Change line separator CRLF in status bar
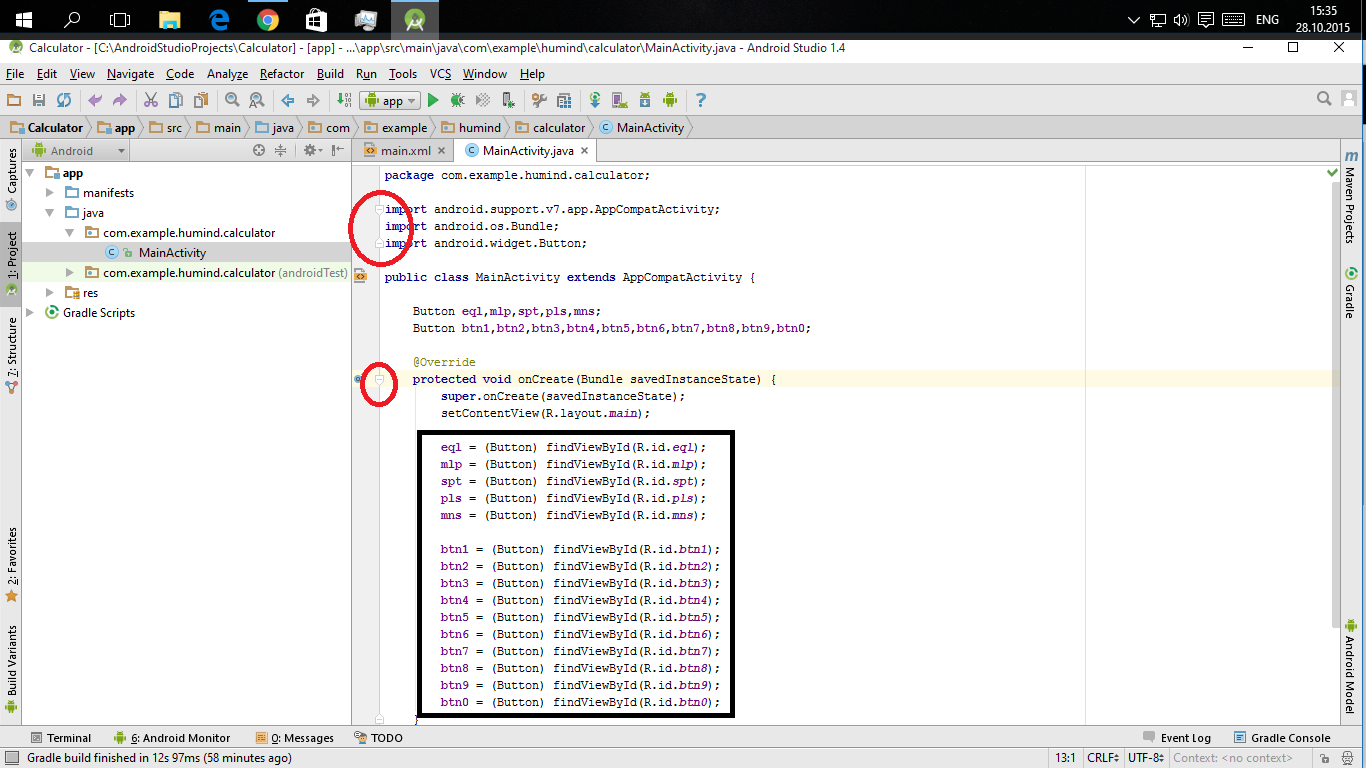The image size is (1366, 768). click(x=1103, y=758)
